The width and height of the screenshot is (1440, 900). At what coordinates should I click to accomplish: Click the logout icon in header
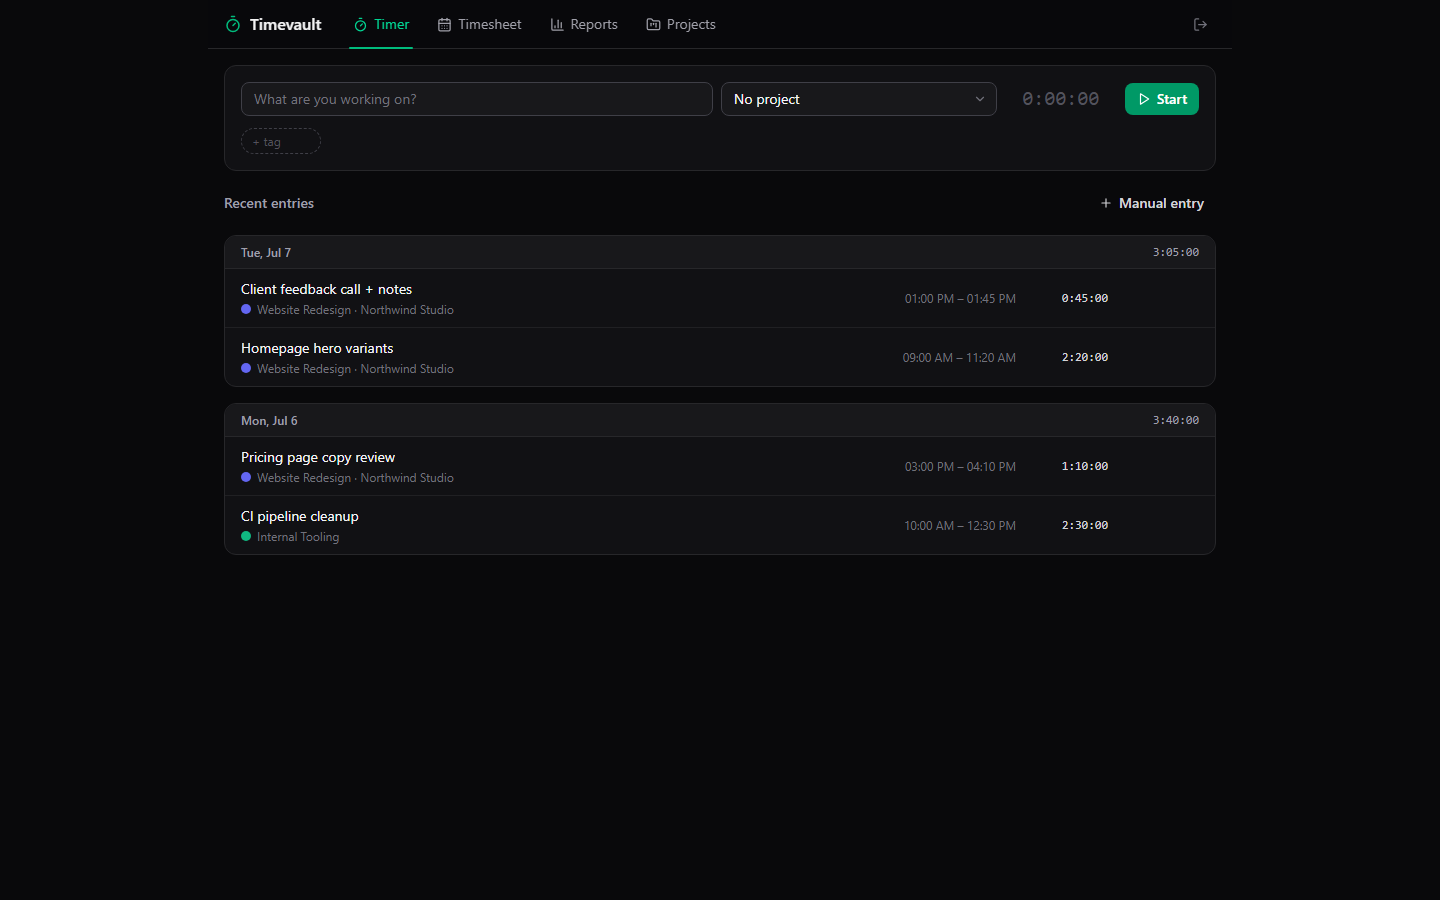(1200, 24)
